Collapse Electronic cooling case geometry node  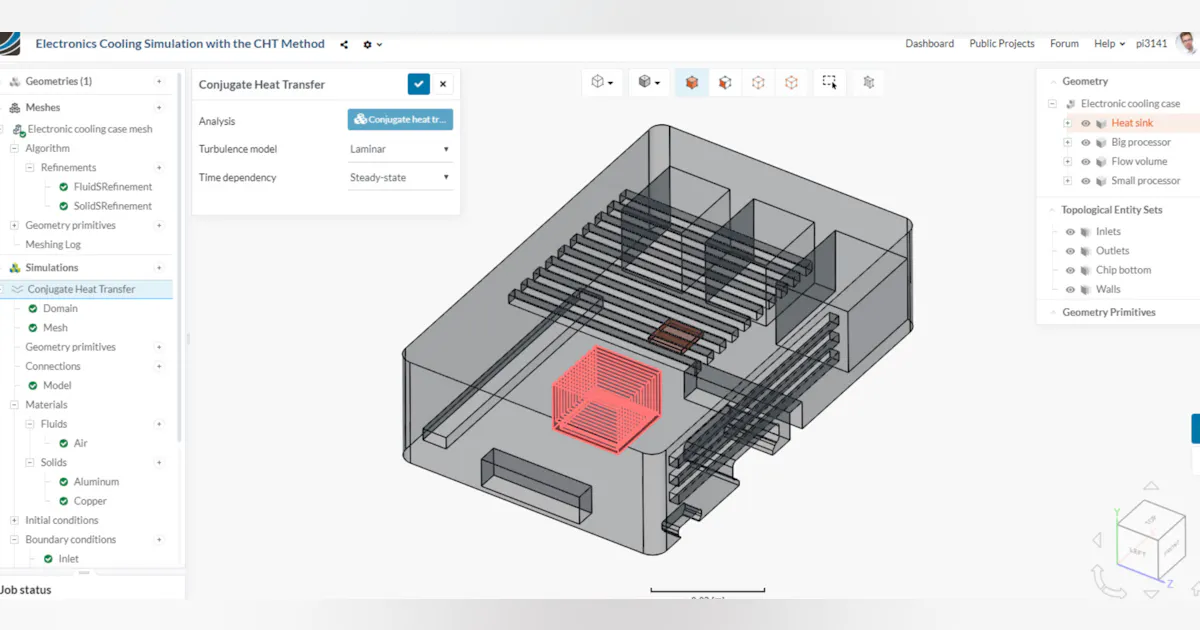(x=1052, y=103)
